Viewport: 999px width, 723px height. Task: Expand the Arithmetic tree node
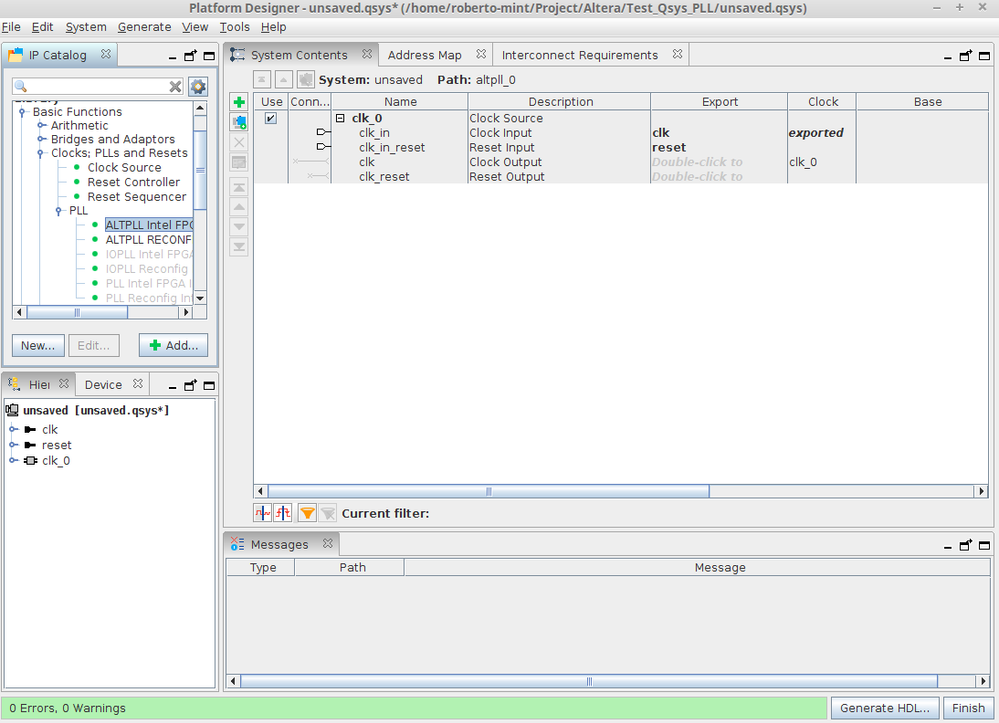point(41,125)
